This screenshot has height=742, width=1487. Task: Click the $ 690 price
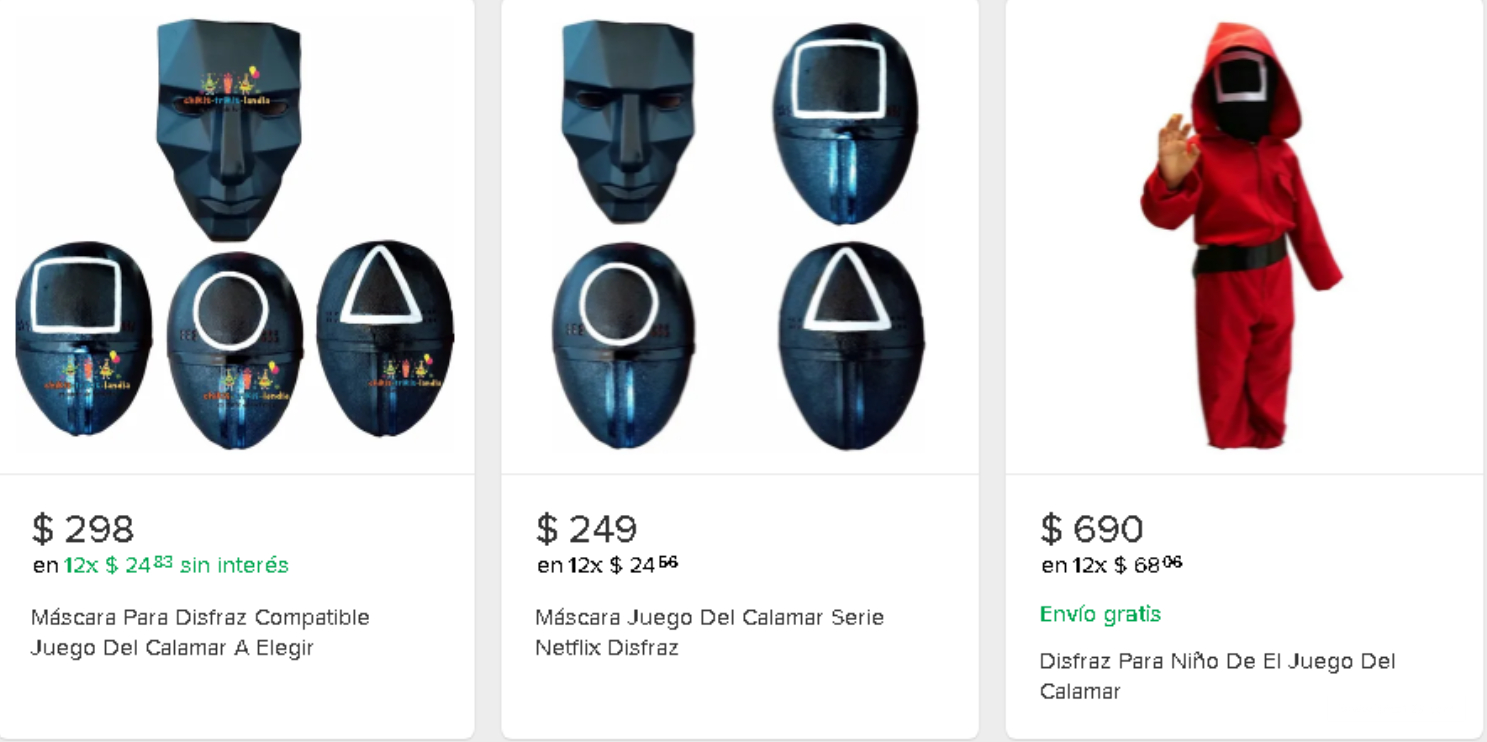pyautogui.click(x=1091, y=528)
